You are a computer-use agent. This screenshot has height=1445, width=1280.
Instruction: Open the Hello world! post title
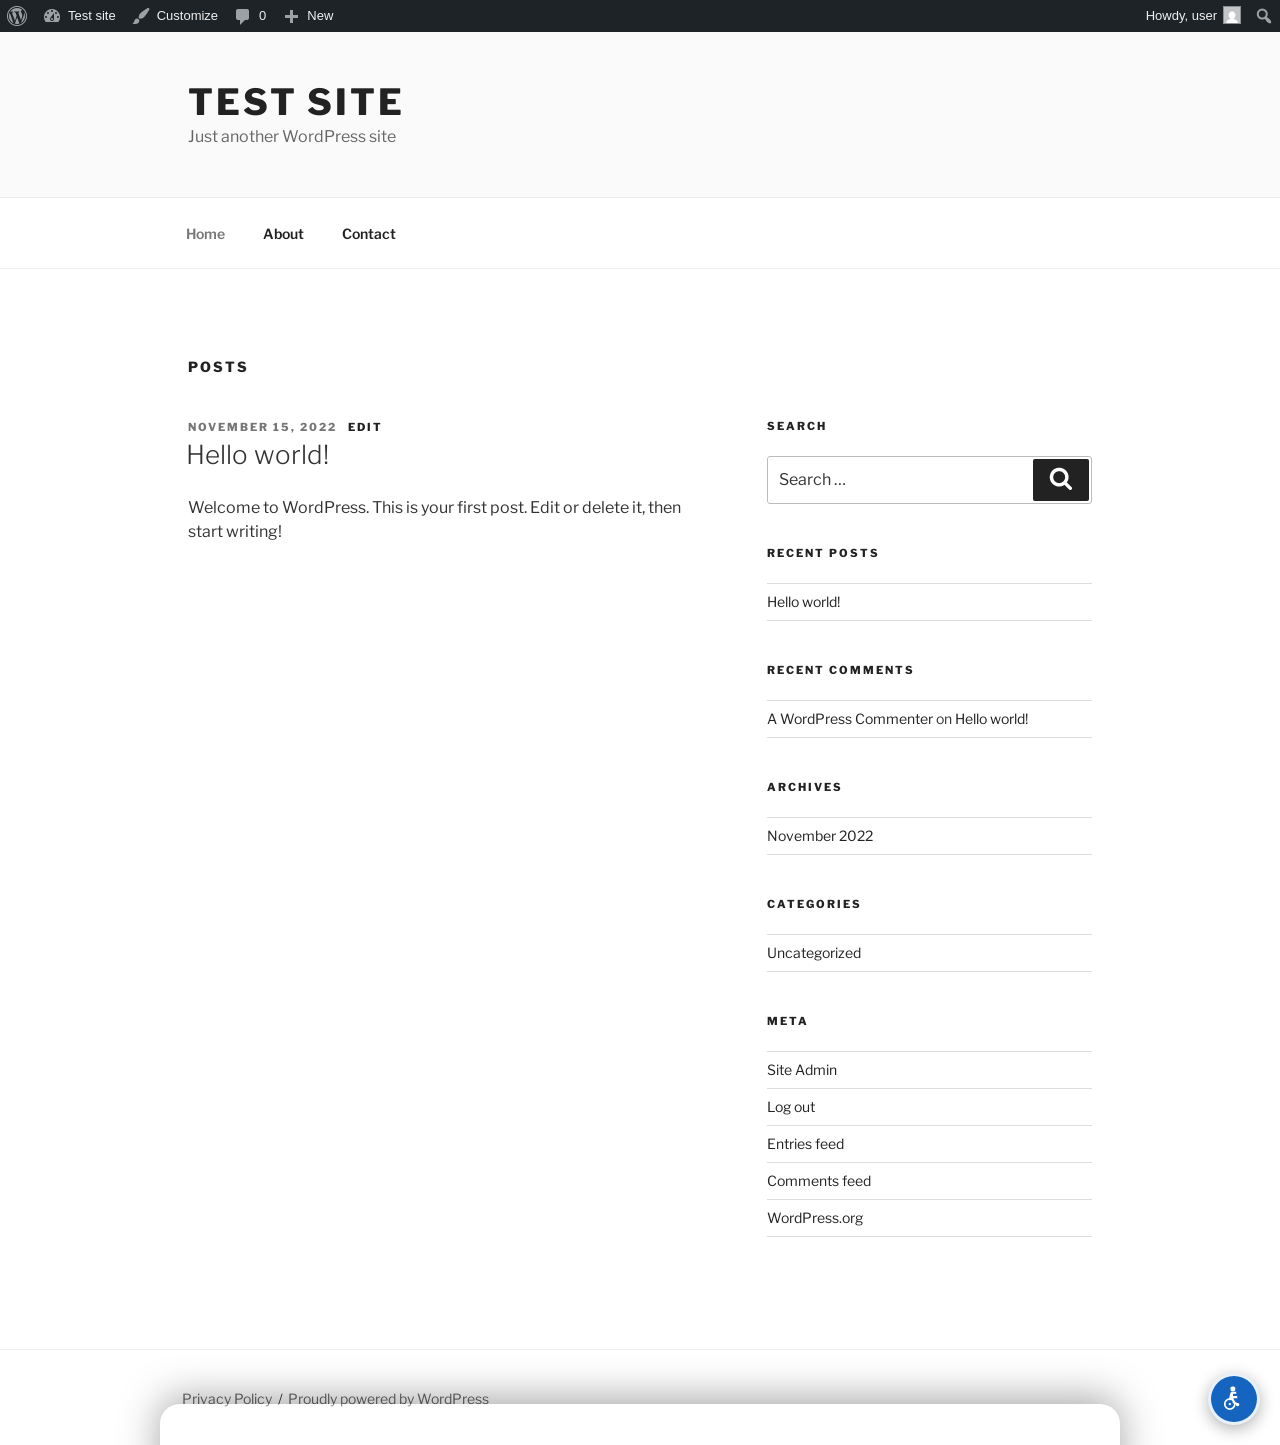[x=258, y=455]
